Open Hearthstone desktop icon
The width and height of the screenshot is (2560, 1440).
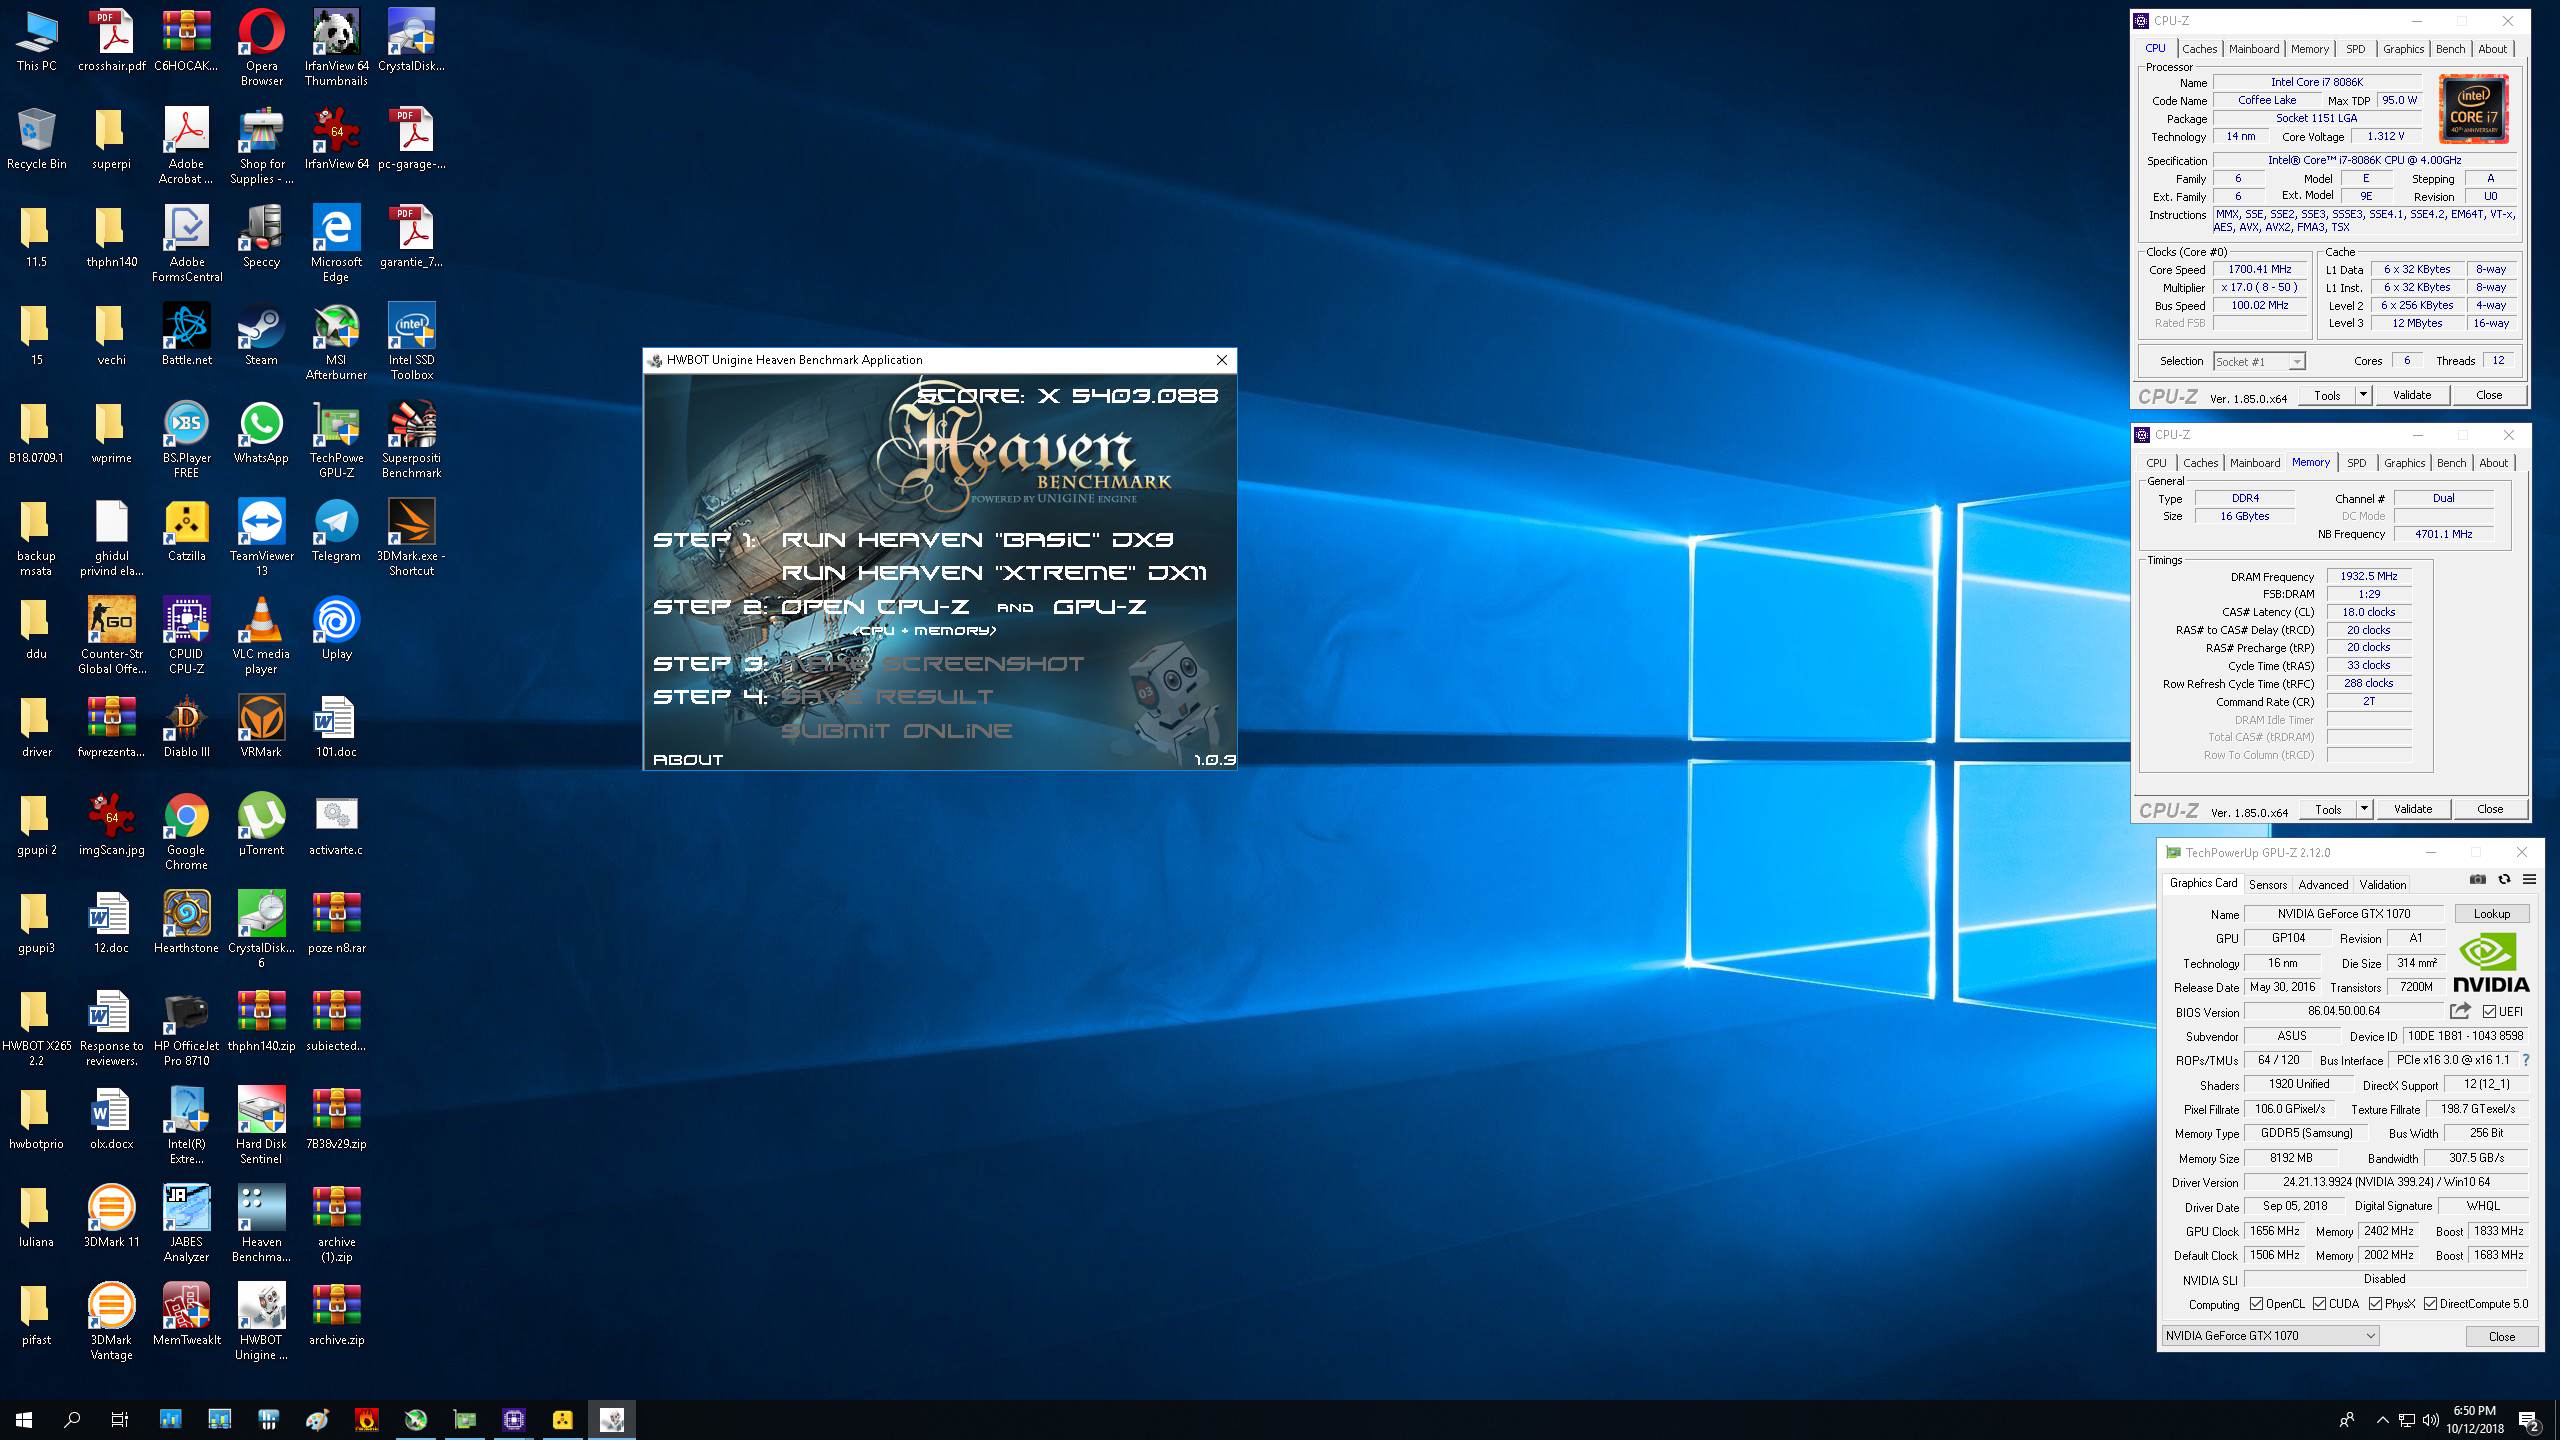point(186,923)
